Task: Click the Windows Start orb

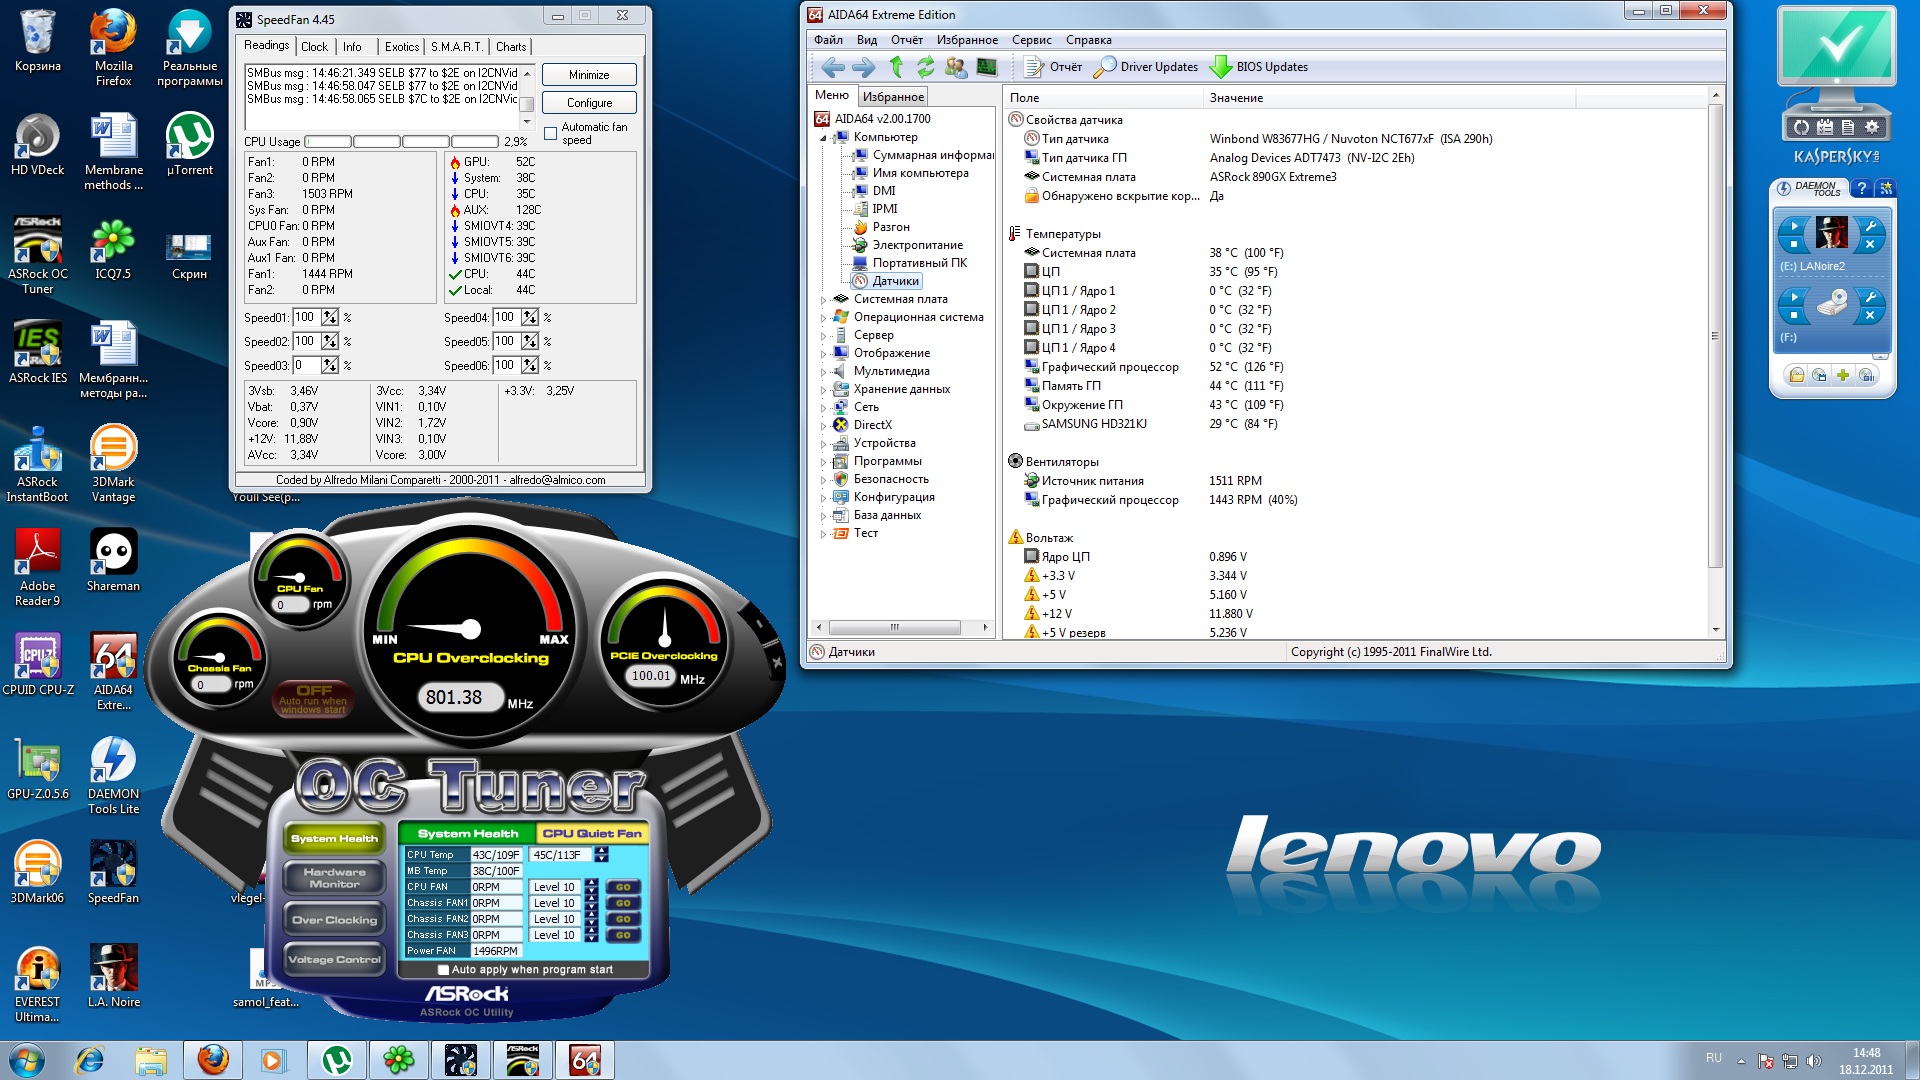Action: (x=27, y=1060)
